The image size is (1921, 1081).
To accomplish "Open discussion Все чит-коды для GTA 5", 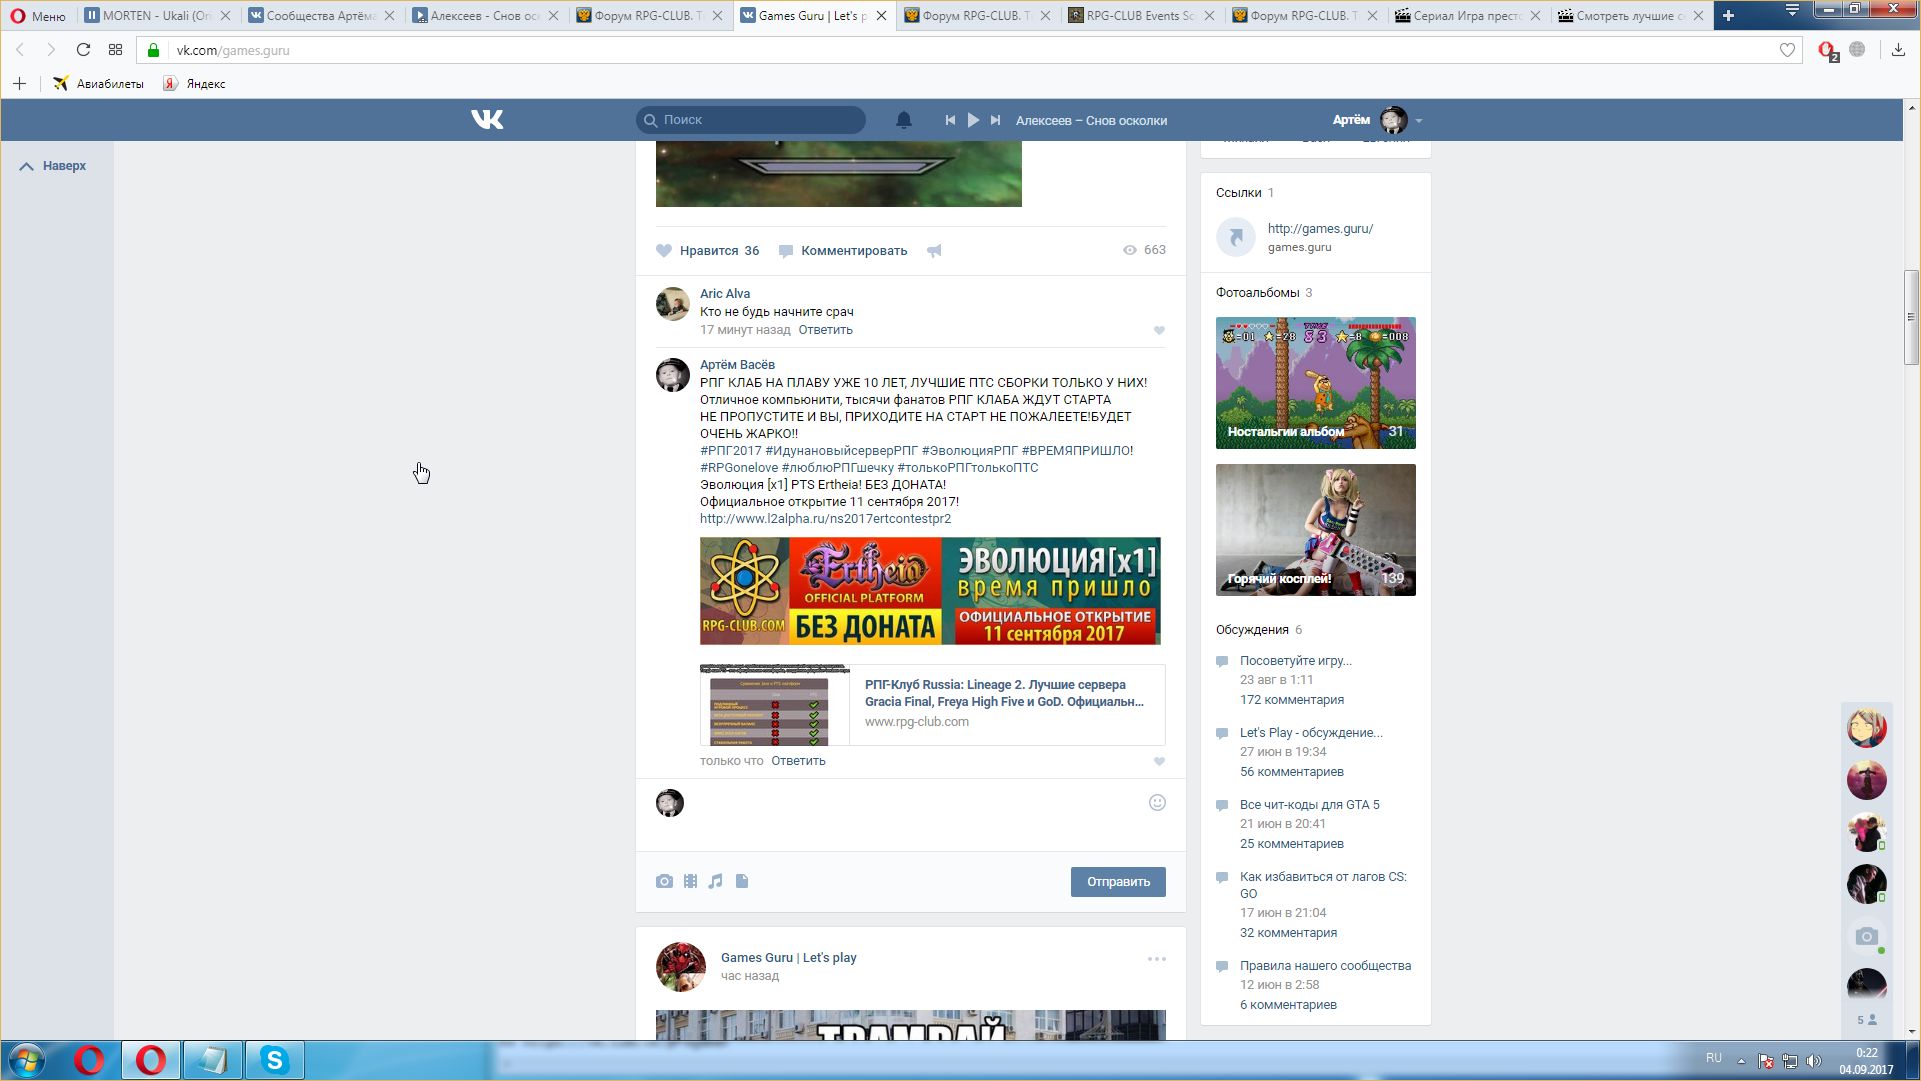I will tap(1309, 805).
